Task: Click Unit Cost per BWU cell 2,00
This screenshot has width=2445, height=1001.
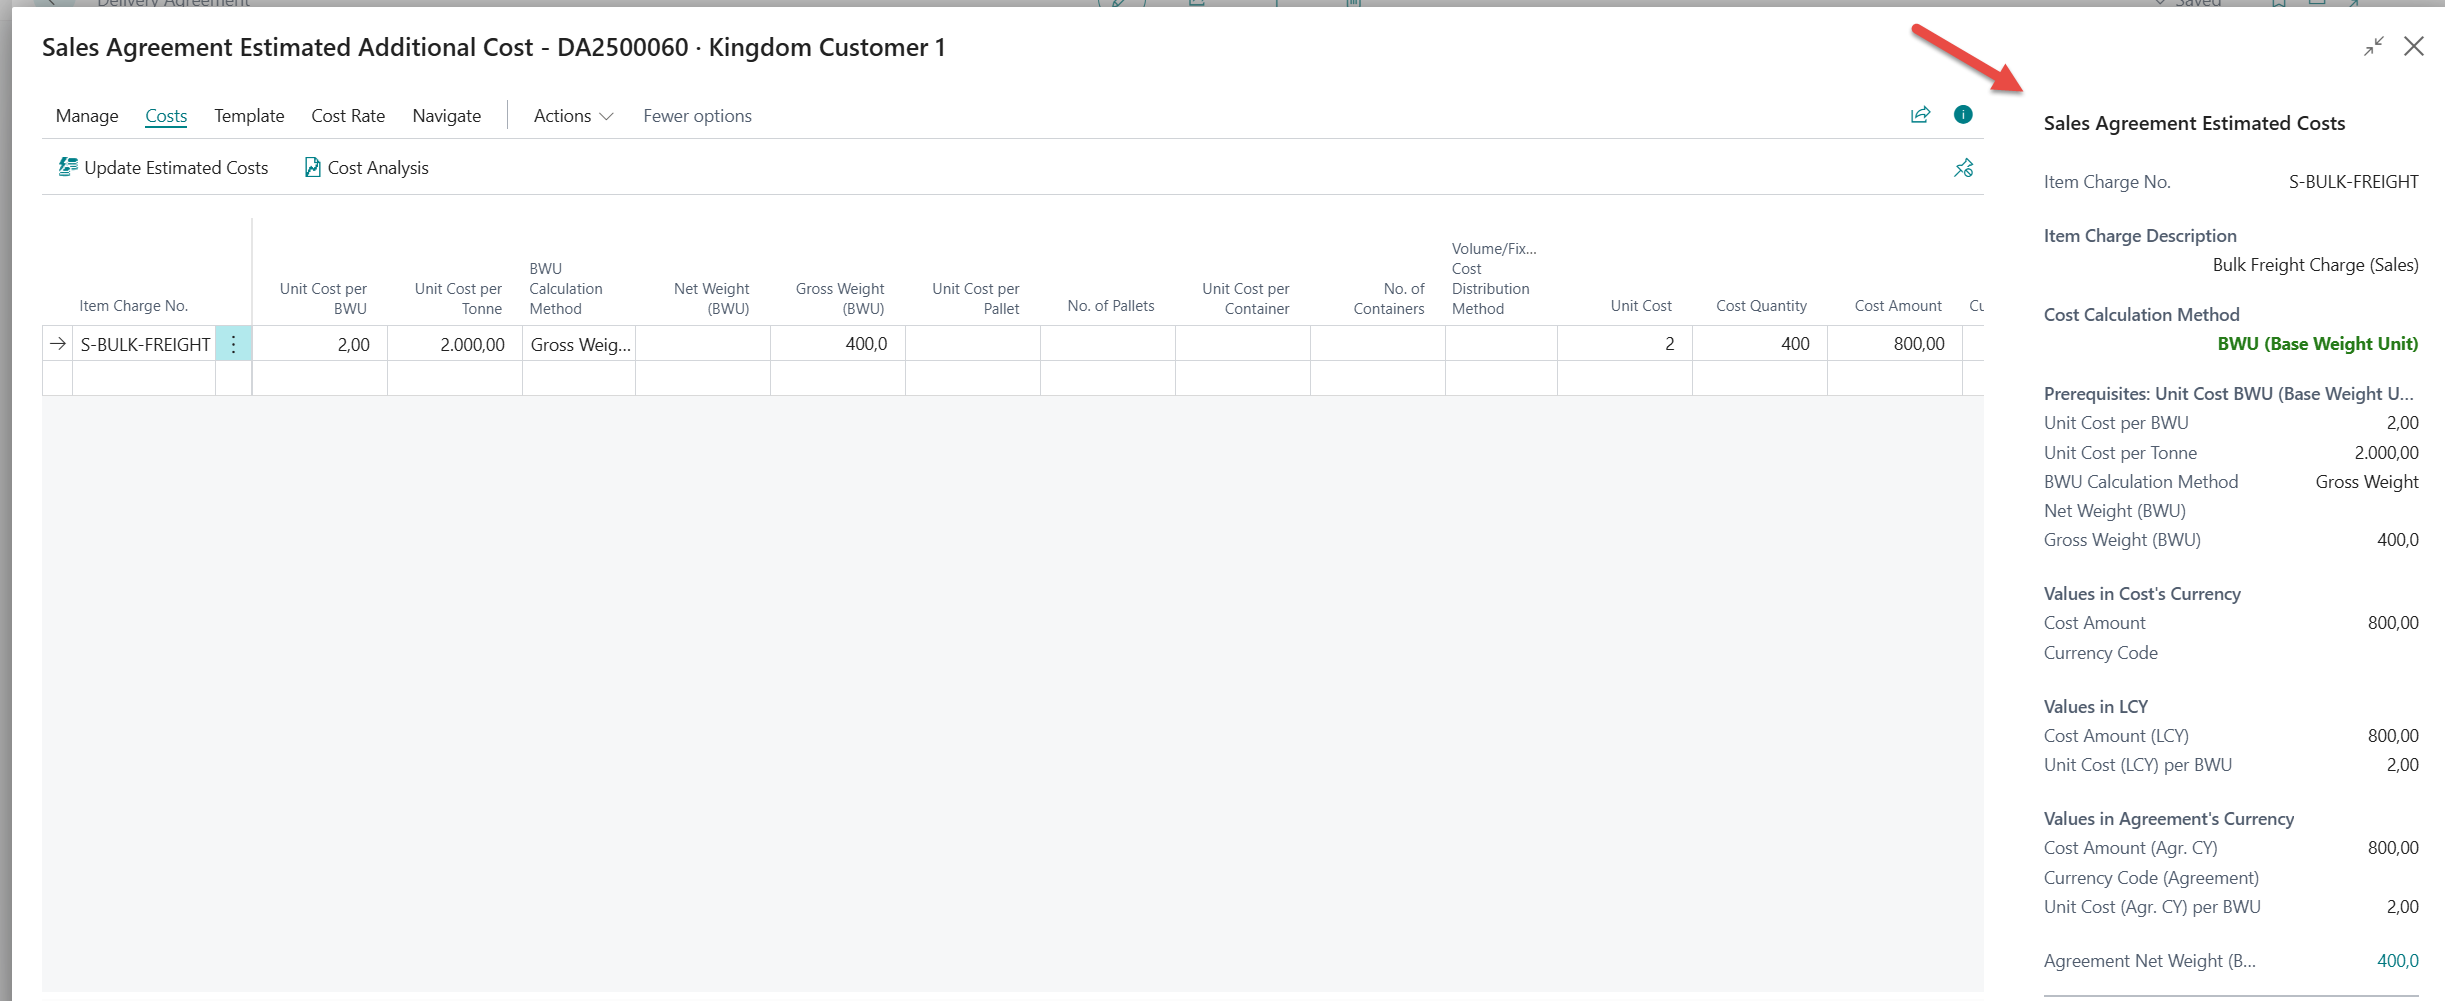Action: point(320,344)
